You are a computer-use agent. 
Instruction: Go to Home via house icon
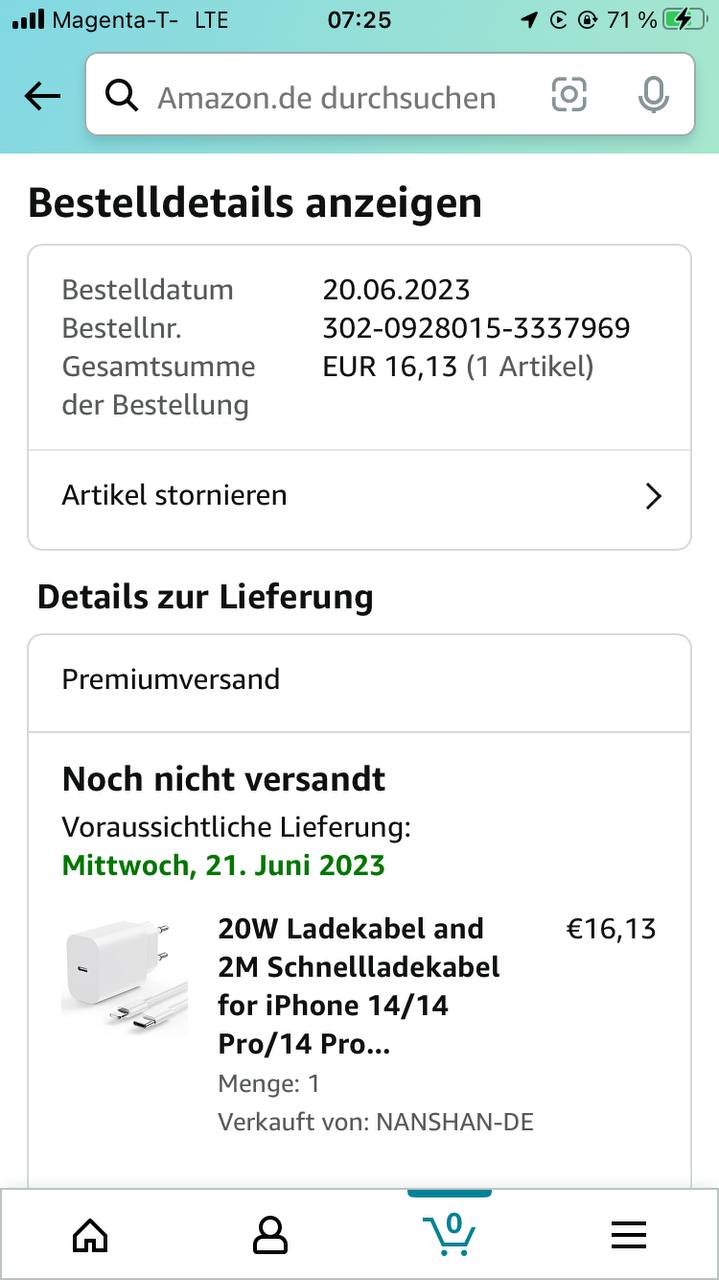click(90, 1236)
